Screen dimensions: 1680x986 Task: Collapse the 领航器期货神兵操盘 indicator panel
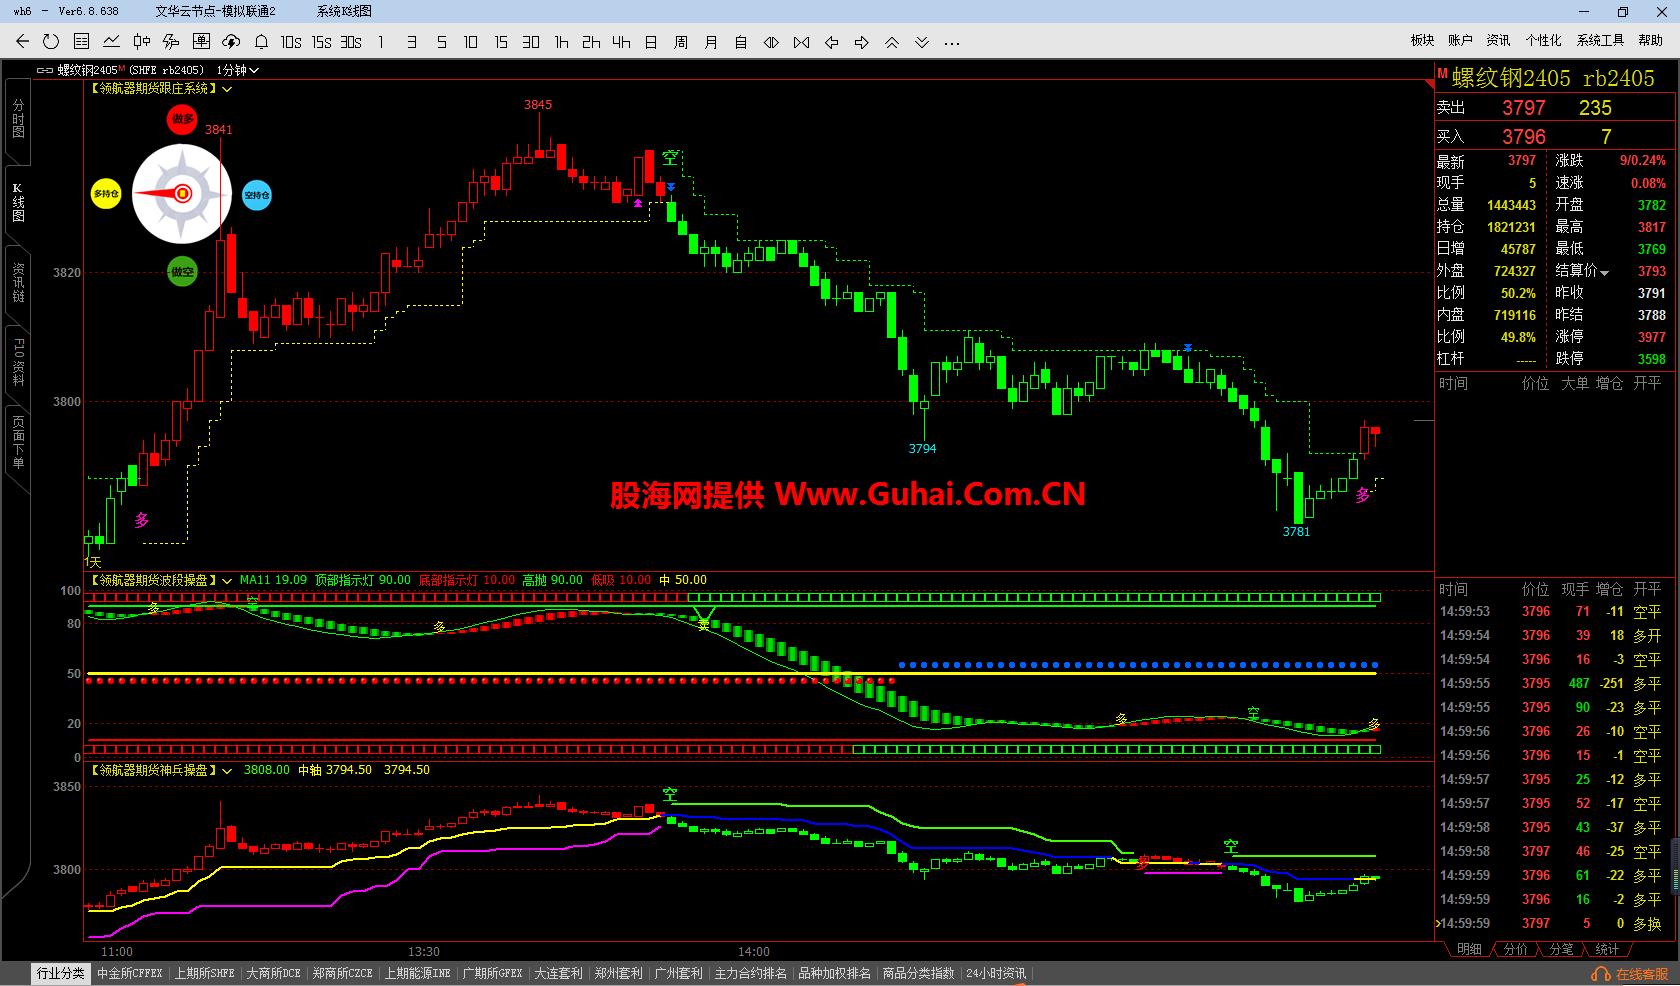click(x=228, y=770)
